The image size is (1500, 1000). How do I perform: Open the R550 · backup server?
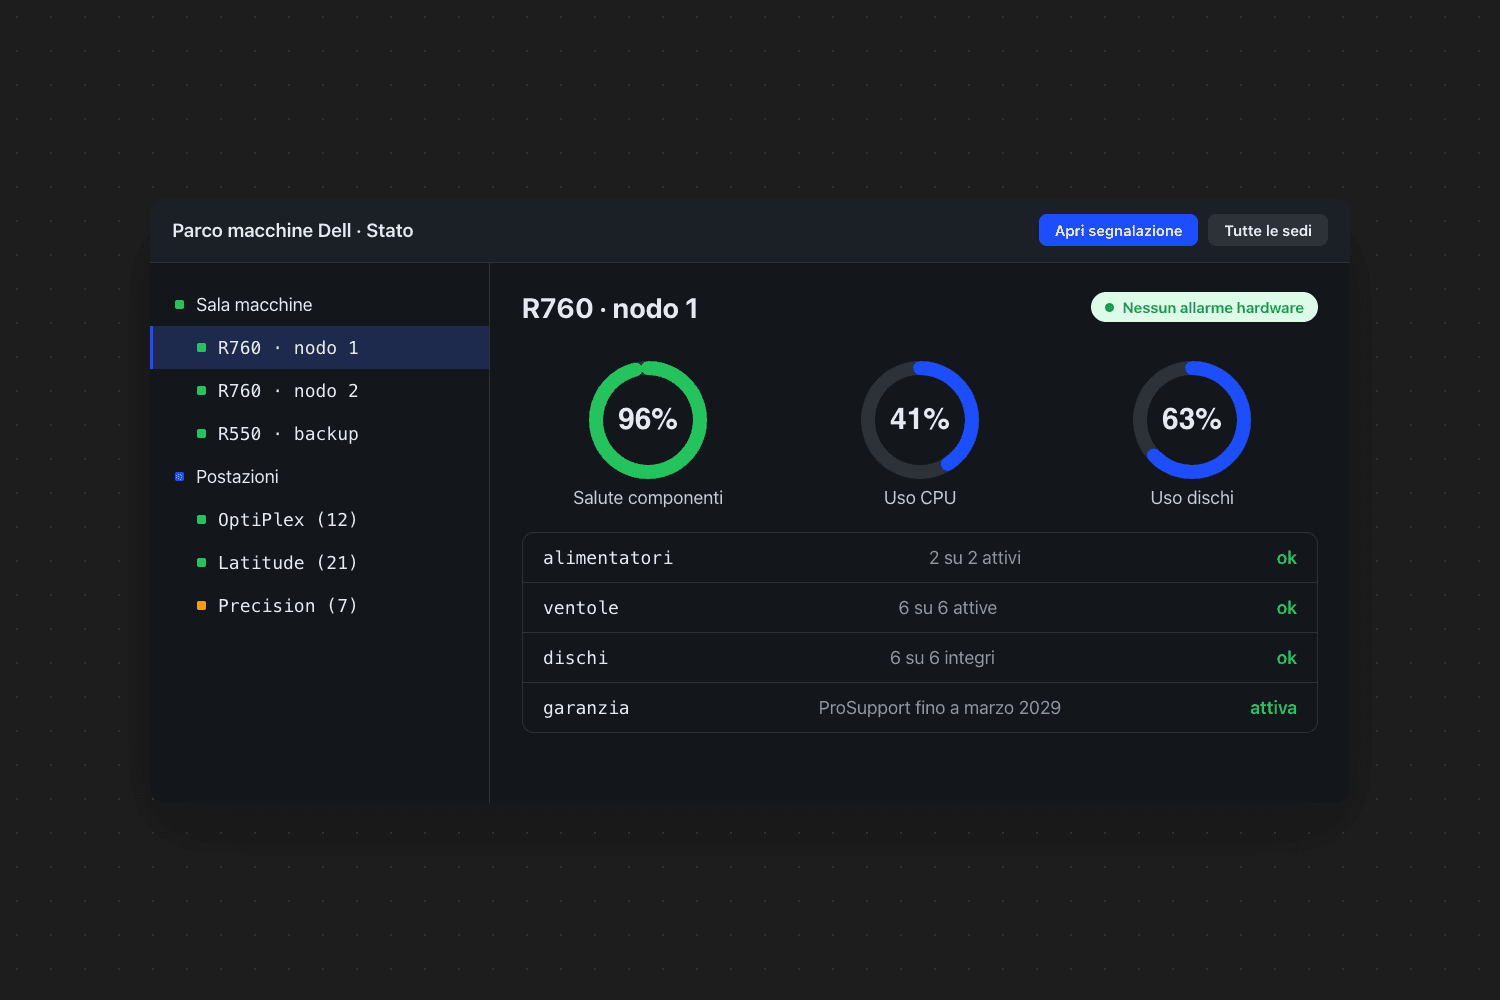[x=320, y=434]
